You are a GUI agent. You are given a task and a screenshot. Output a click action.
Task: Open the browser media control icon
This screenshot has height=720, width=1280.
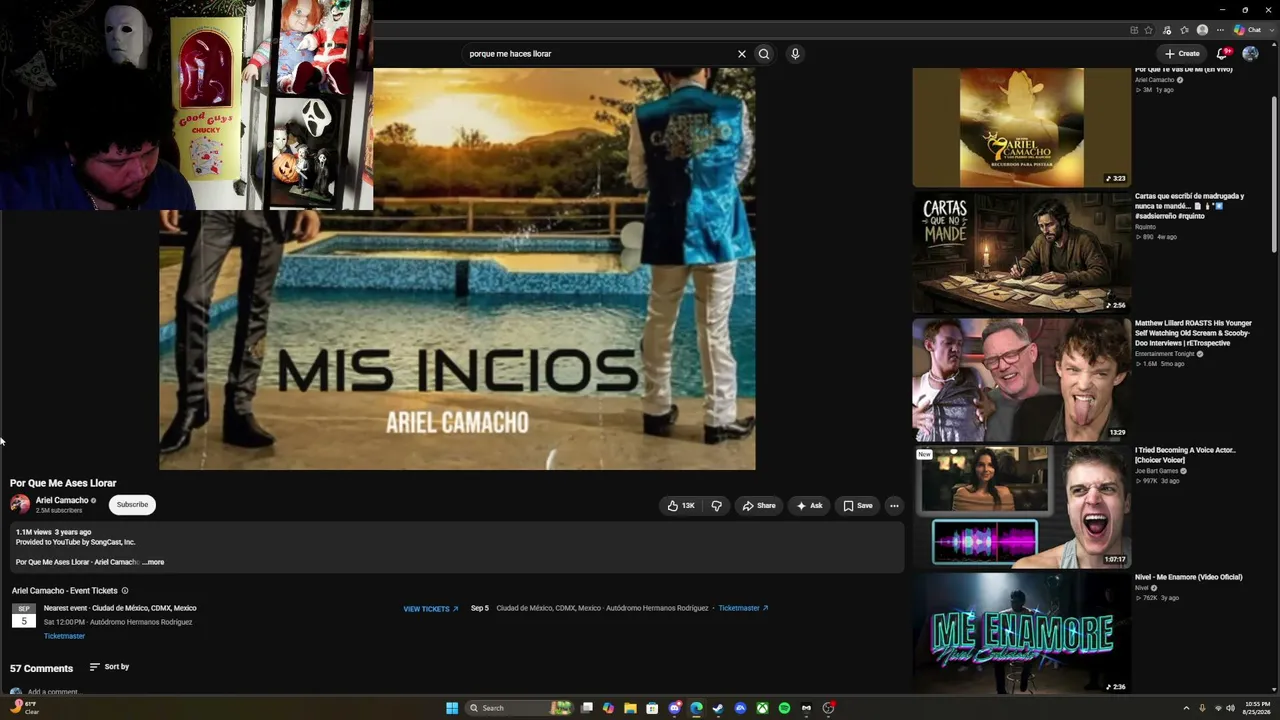(1167, 30)
